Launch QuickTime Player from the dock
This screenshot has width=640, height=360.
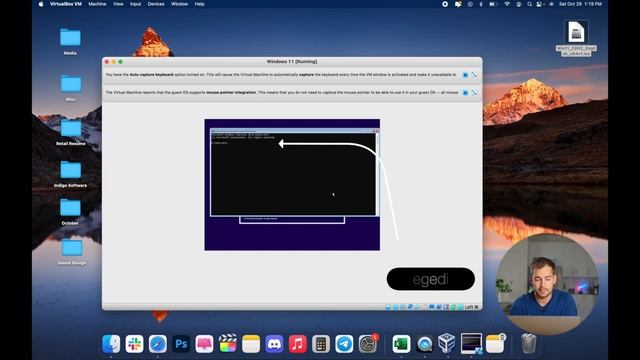pos(424,344)
